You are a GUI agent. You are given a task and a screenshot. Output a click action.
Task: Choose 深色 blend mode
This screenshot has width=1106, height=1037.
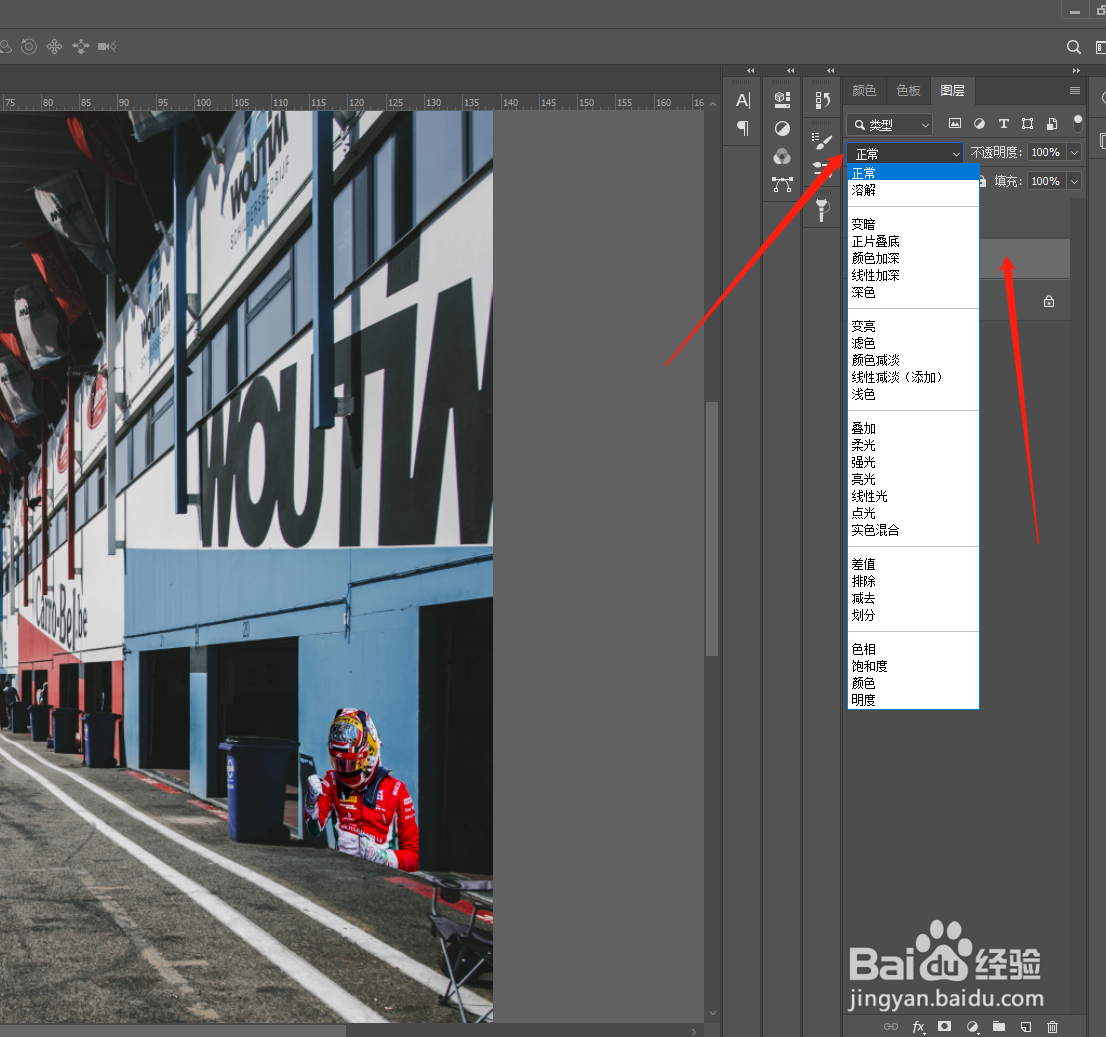[x=913, y=292]
